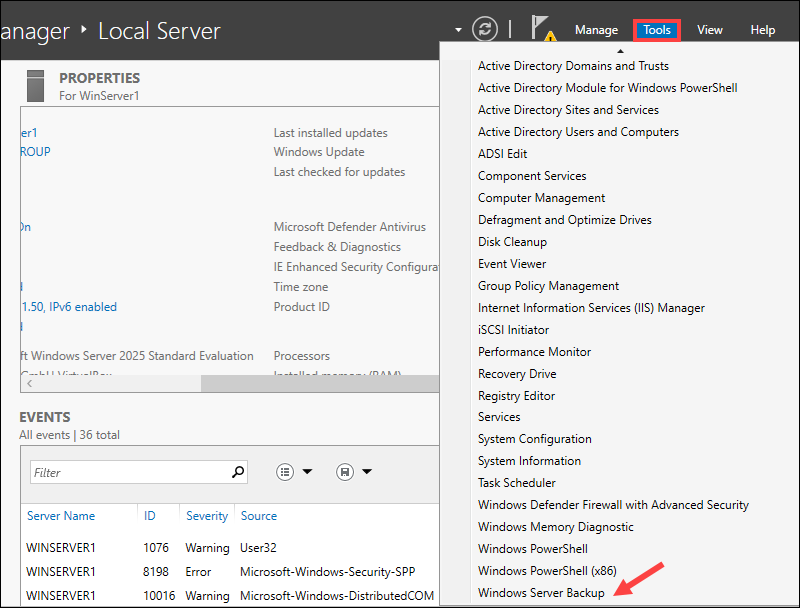
Task: Click the breadcrumb arrow before Local Server
Action: coord(84,30)
